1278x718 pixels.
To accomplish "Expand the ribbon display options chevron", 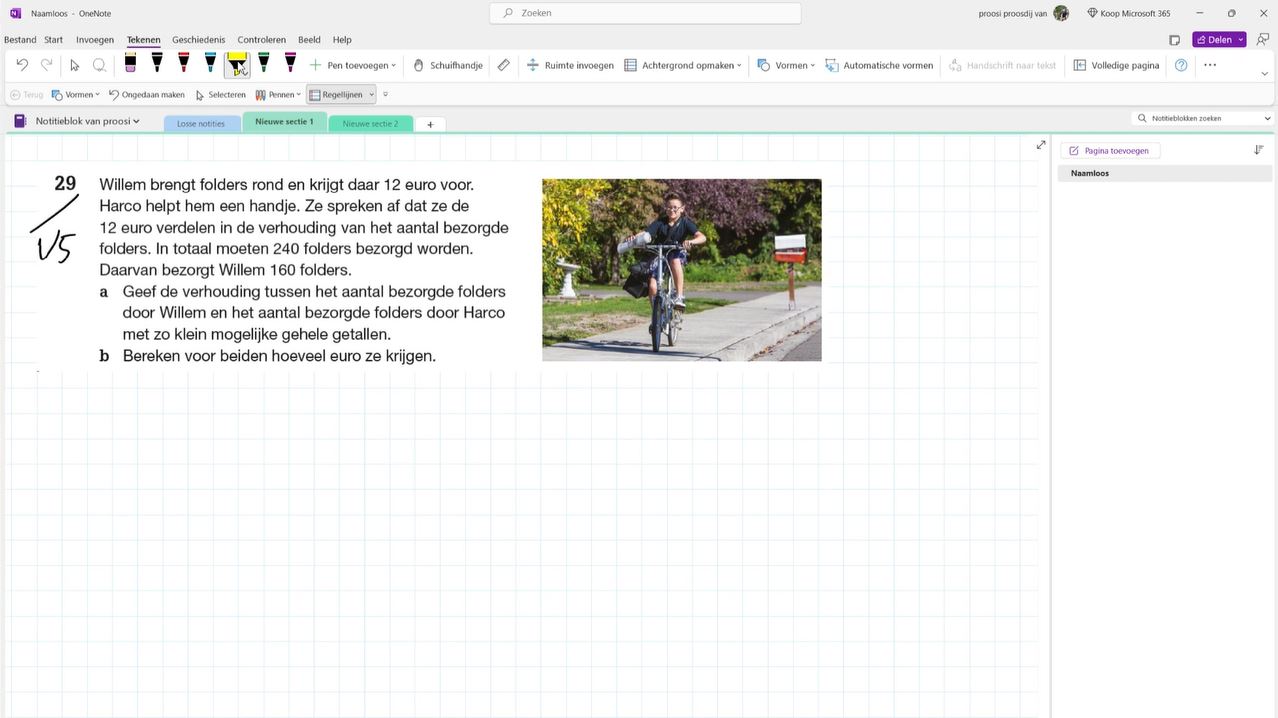I will [x=1264, y=74].
